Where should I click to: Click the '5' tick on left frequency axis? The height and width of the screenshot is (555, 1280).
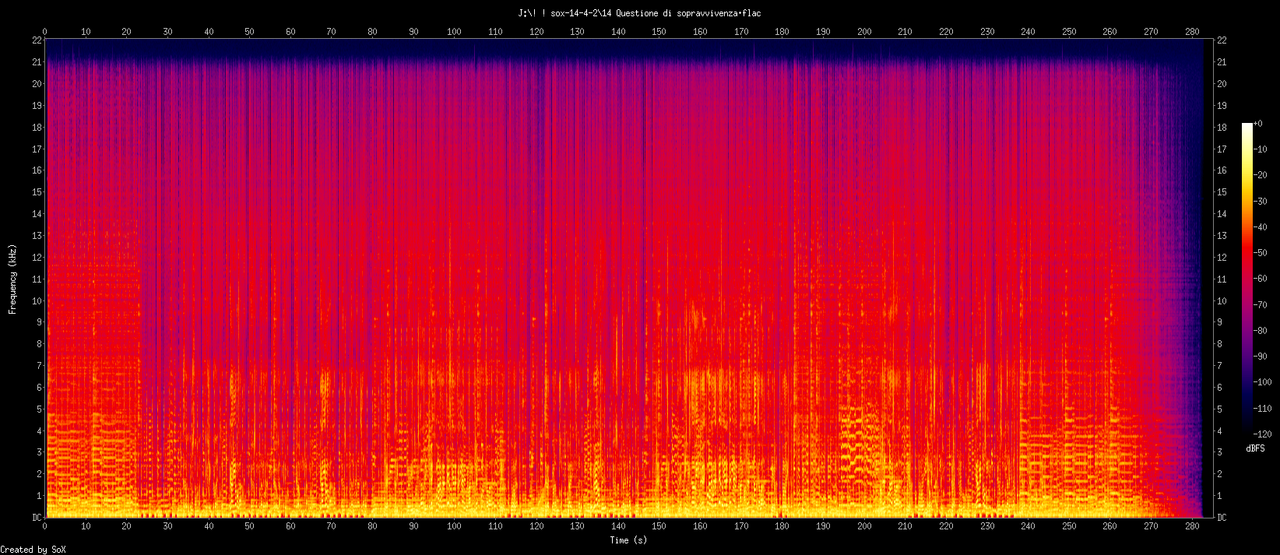(38, 409)
